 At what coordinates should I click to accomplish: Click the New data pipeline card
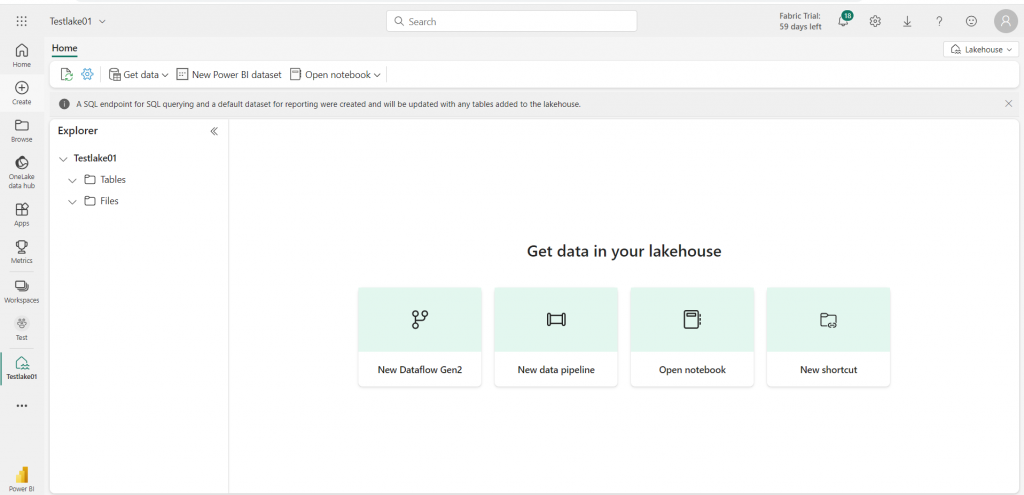[556, 337]
